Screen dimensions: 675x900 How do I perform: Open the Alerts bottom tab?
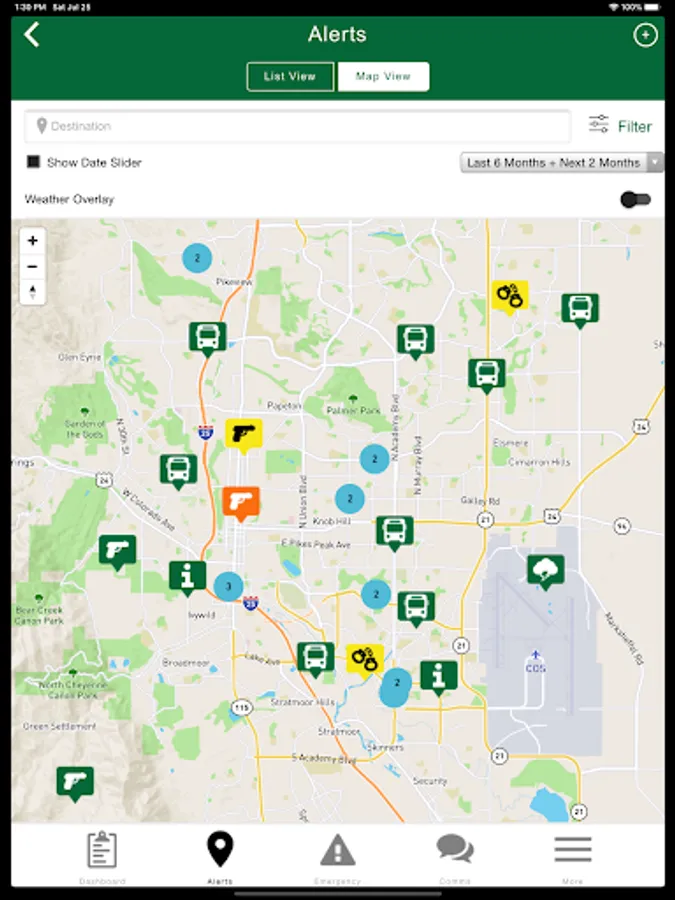[220, 858]
